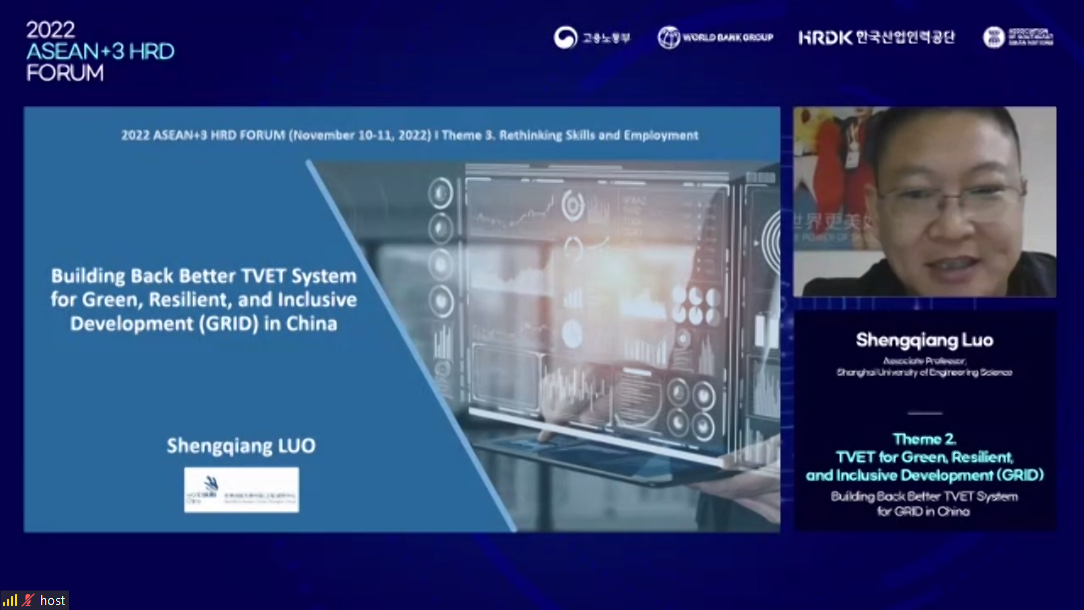This screenshot has height=610, width=1084.
Task: Select the speaker's webcam video tile
Action: click(x=924, y=201)
